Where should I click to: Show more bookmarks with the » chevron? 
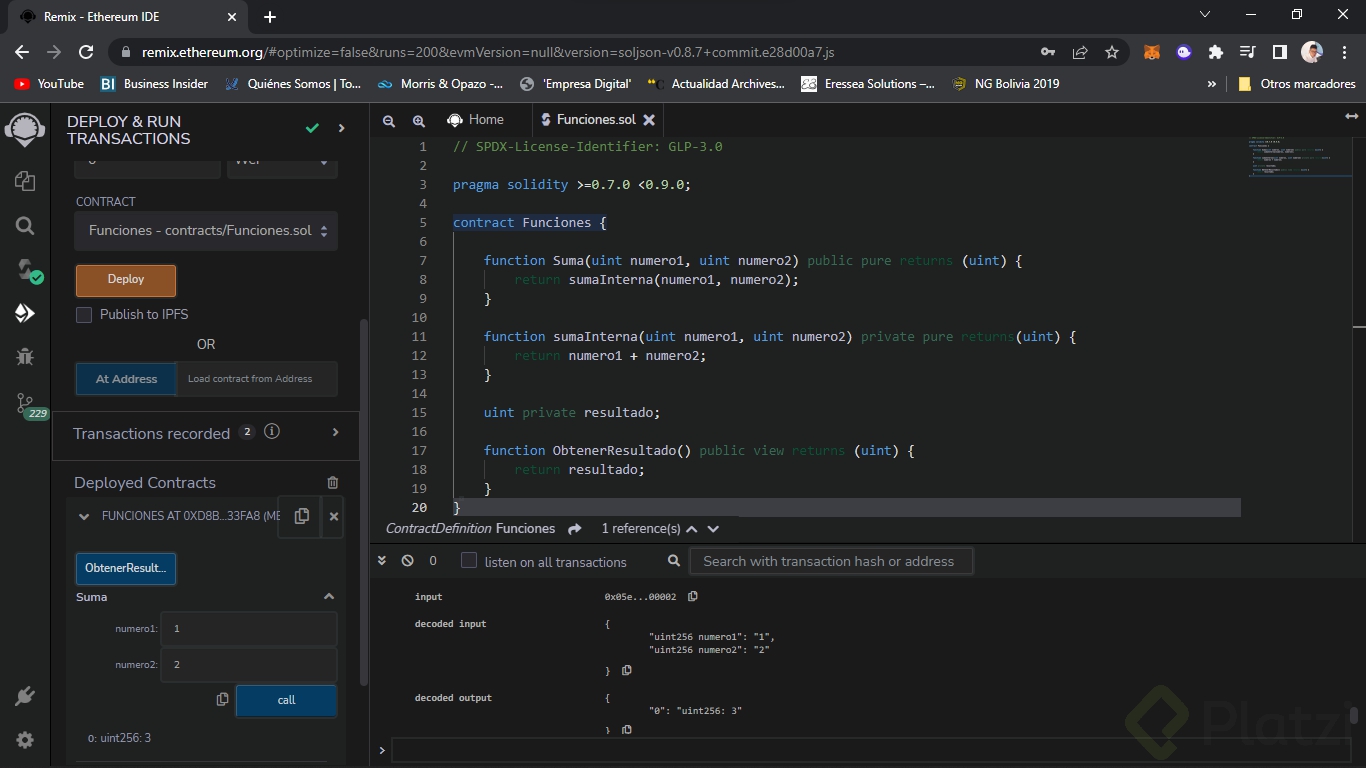click(x=1212, y=84)
